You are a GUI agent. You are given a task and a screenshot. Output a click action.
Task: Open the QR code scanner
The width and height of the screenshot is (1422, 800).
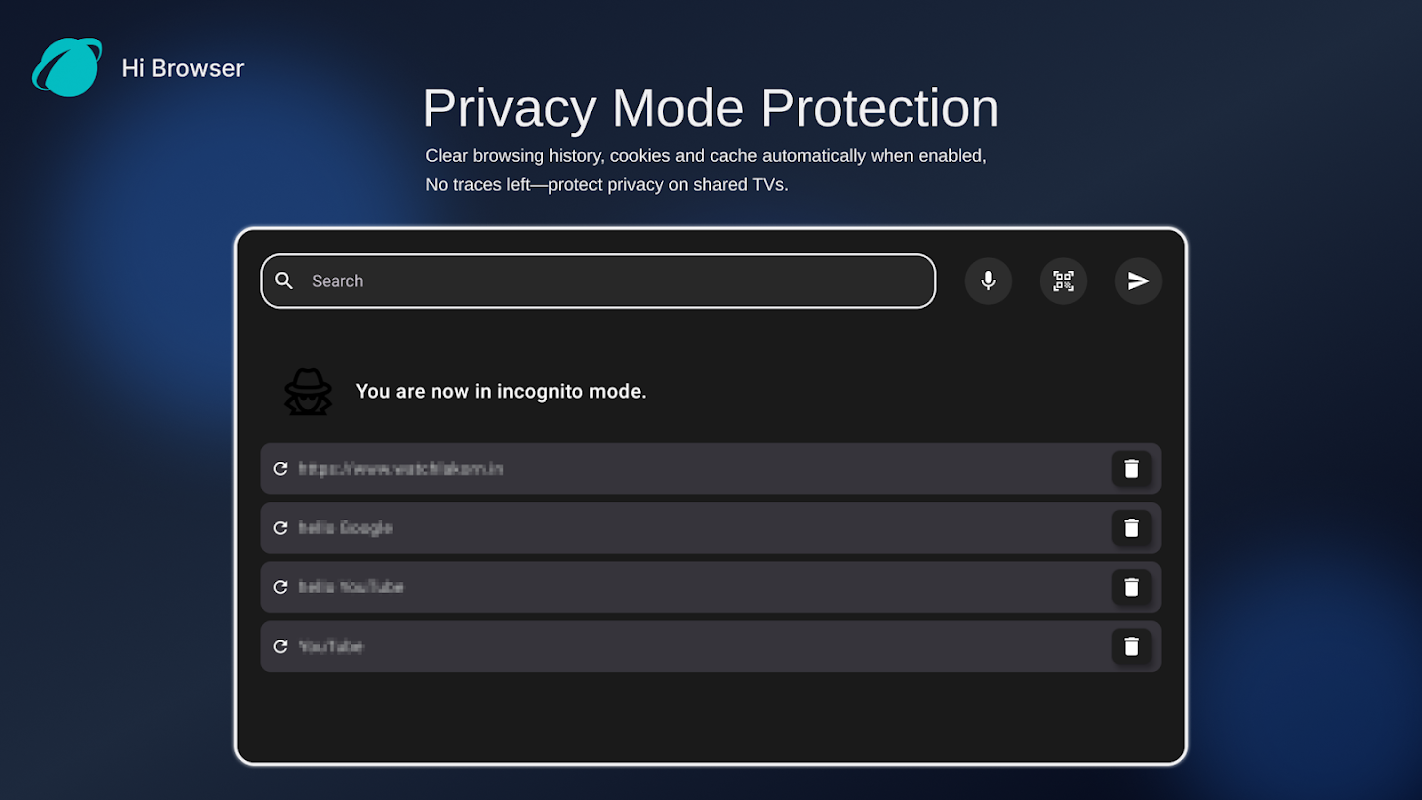[x=1063, y=281]
